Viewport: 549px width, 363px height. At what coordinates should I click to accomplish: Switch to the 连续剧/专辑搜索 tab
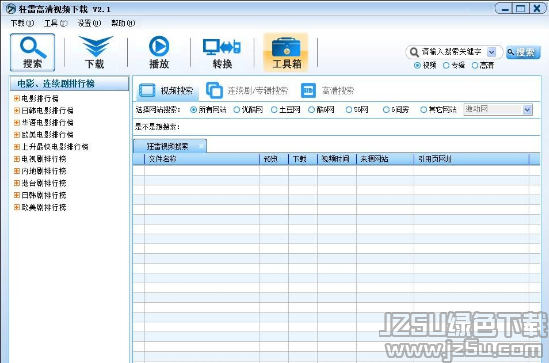[x=247, y=91]
